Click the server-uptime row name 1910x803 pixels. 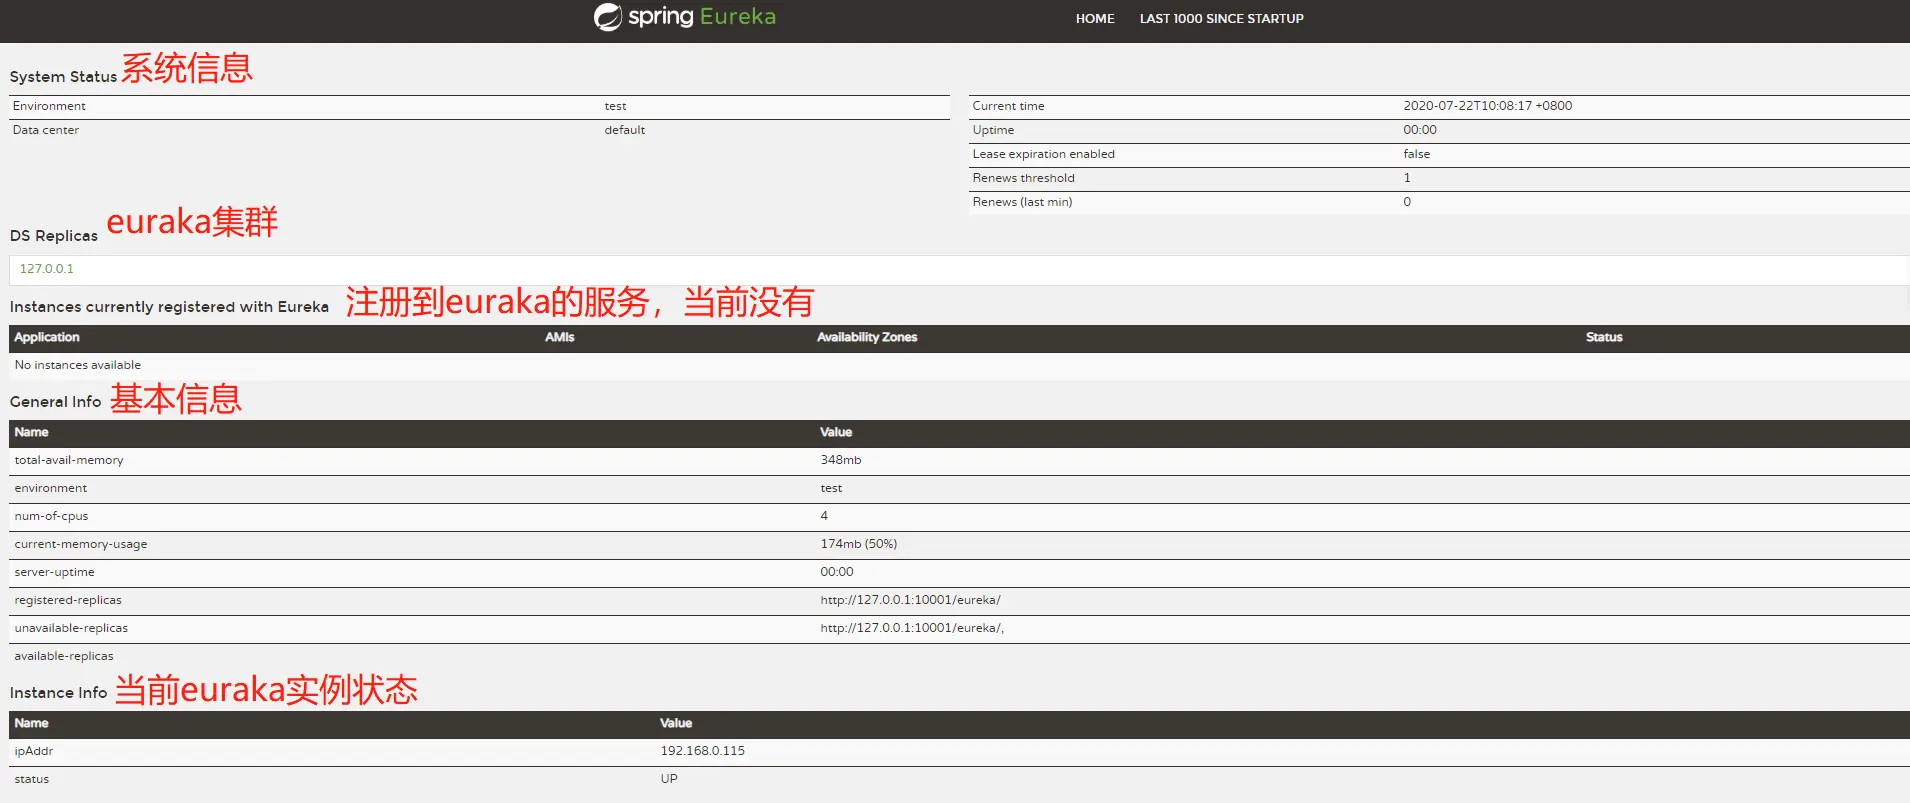tap(54, 573)
